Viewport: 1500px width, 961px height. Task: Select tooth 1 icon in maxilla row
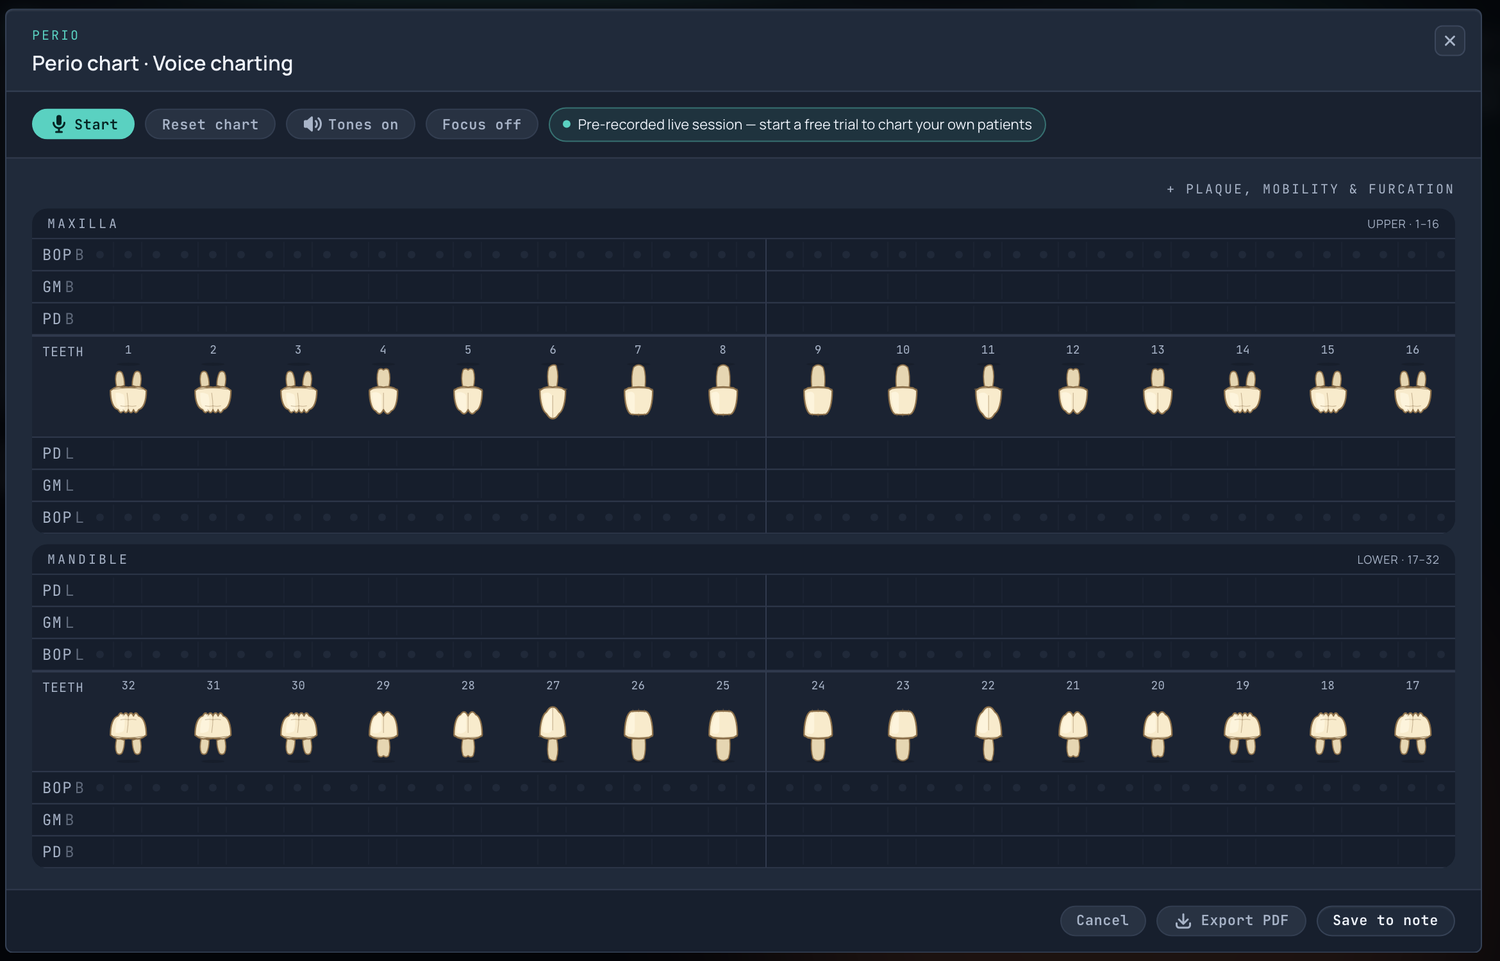pyautogui.click(x=128, y=391)
